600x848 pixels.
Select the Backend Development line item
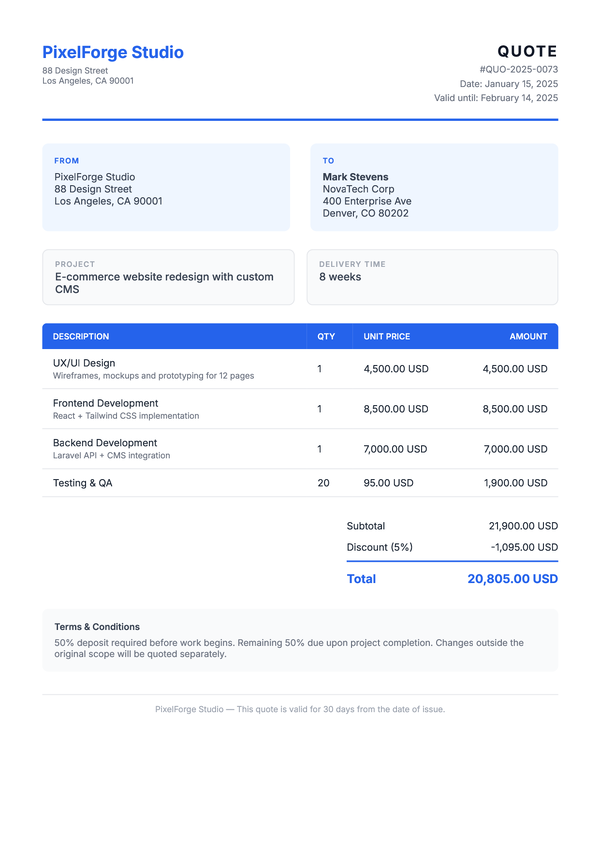[105, 443]
